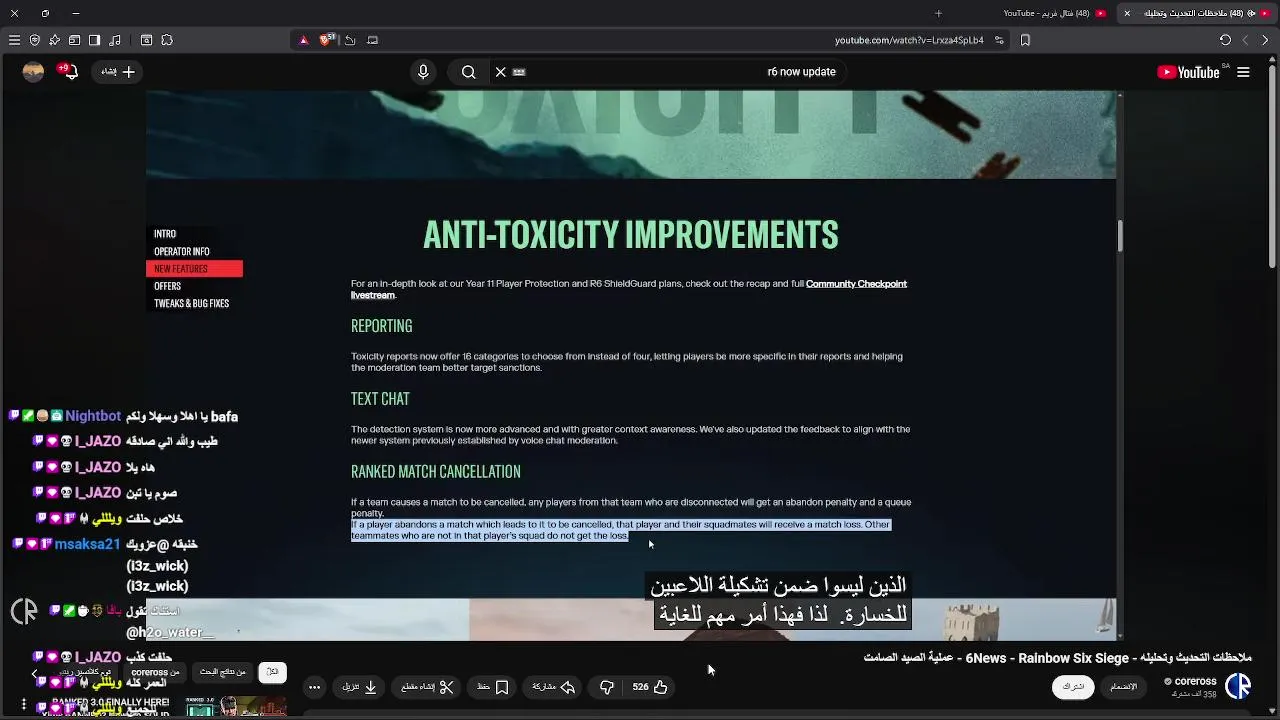
Task: Open the coreross channel avatar
Action: click(1238, 686)
